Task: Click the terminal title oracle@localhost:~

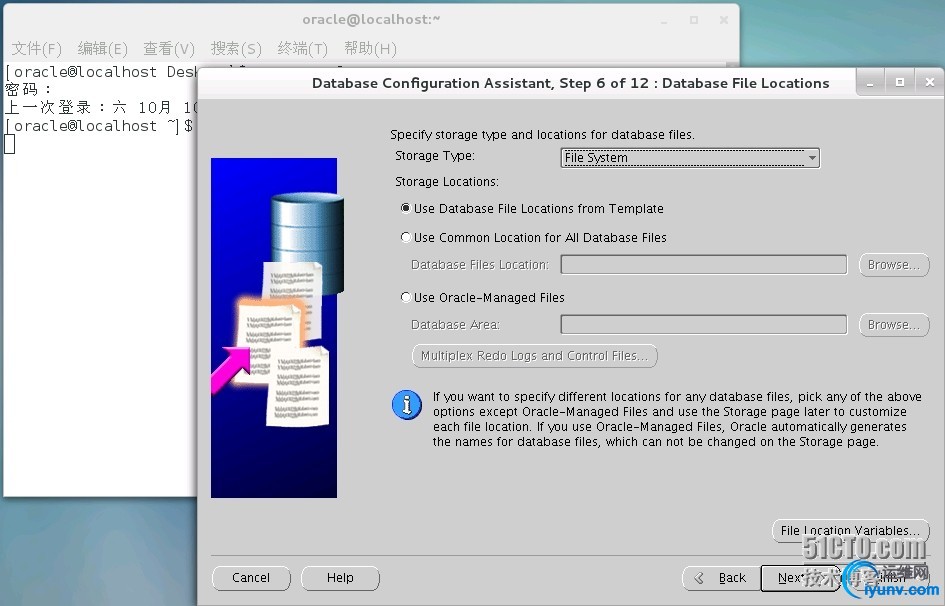Action: click(x=371, y=19)
